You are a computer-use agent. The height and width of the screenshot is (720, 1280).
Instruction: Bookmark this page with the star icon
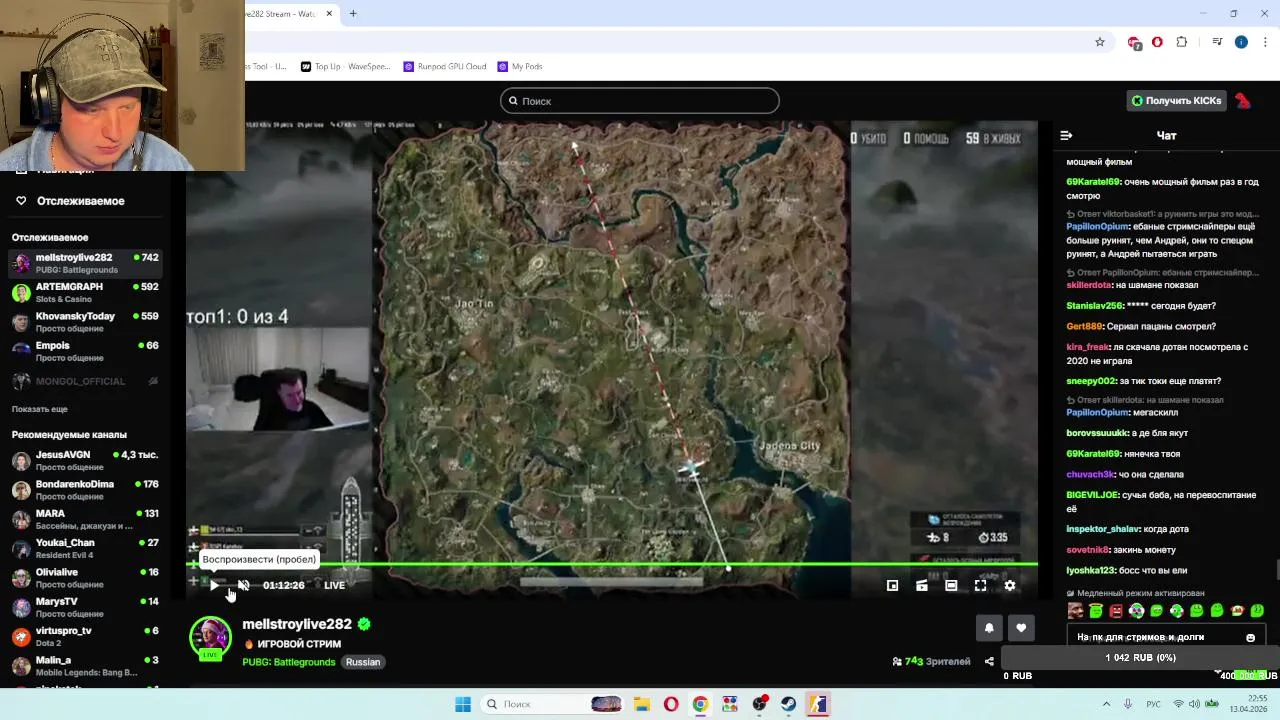(1100, 42)
